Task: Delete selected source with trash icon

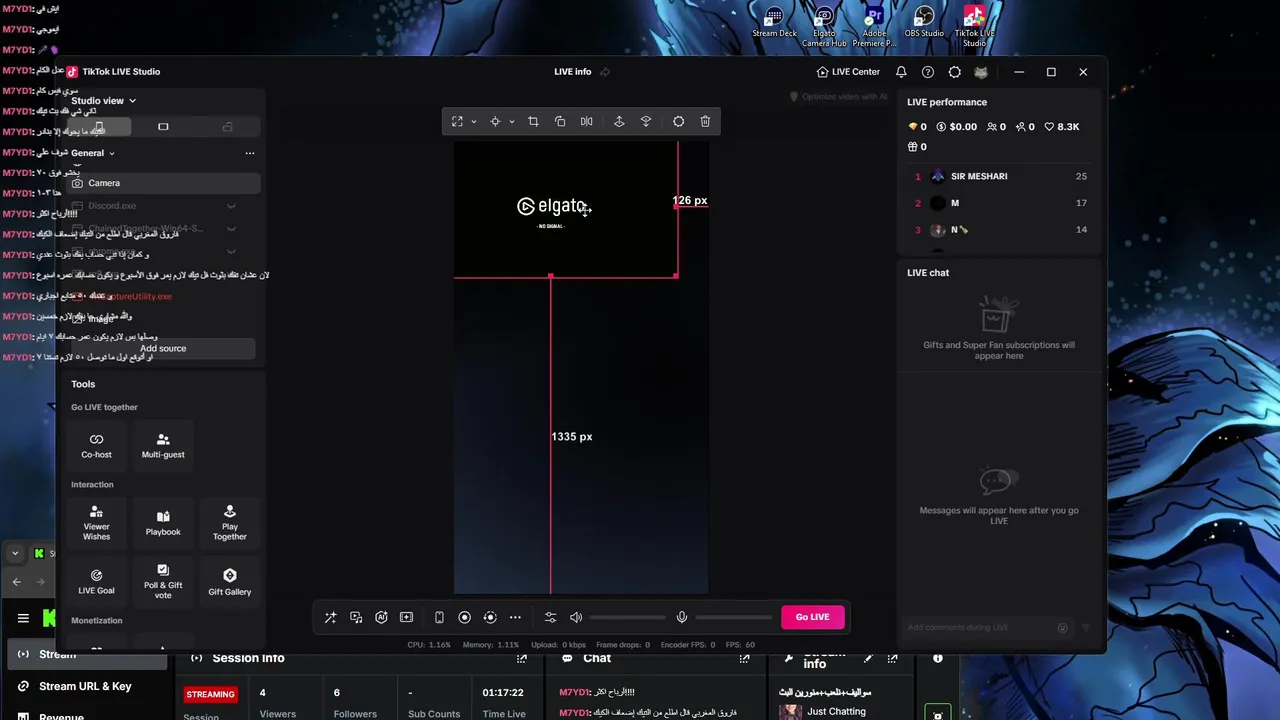Action: click(705, 122)
